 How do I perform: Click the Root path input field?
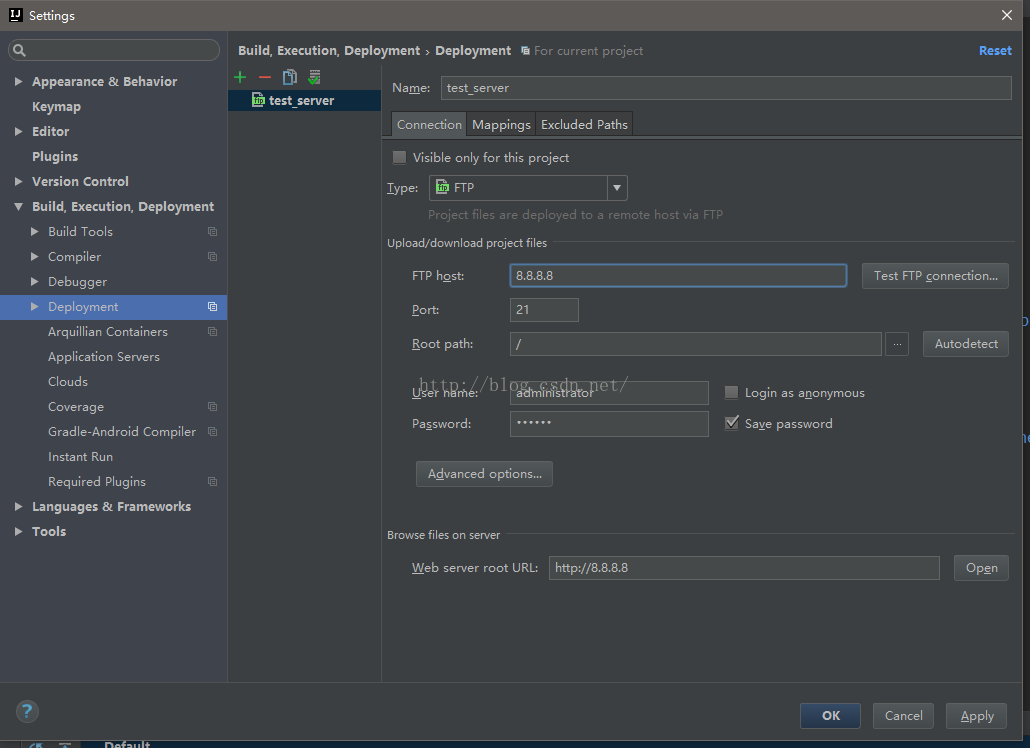pyautogui.click(x=696, y=344)
